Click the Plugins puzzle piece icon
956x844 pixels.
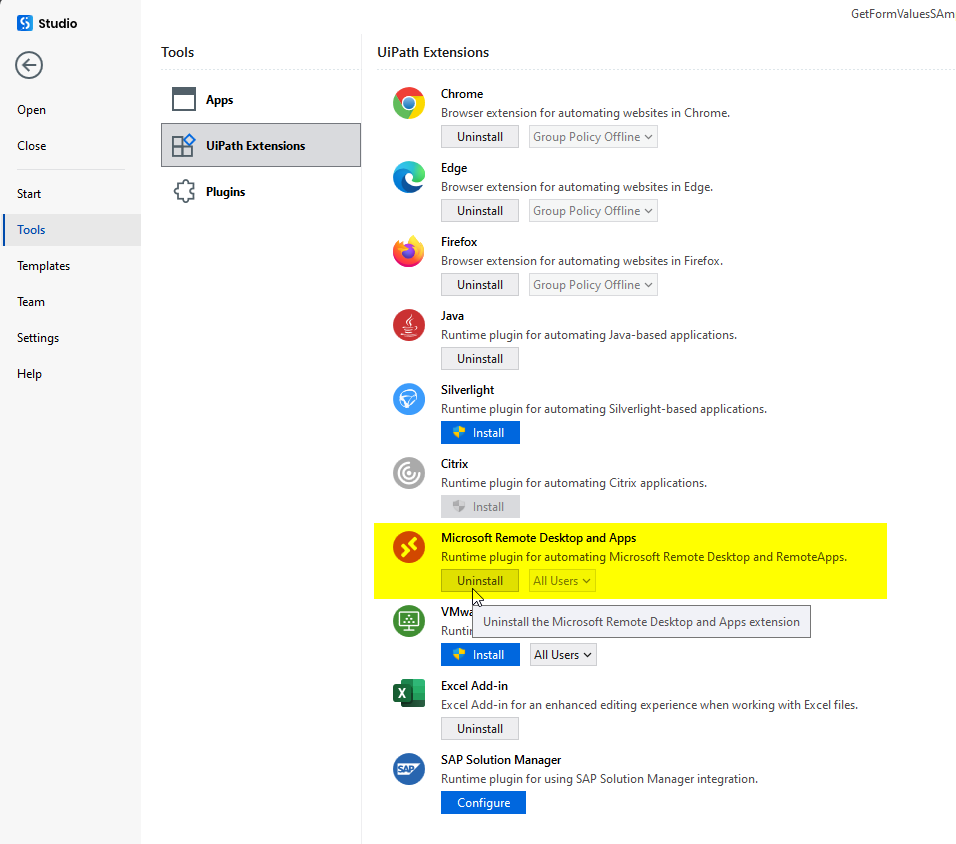click(184, 191)
